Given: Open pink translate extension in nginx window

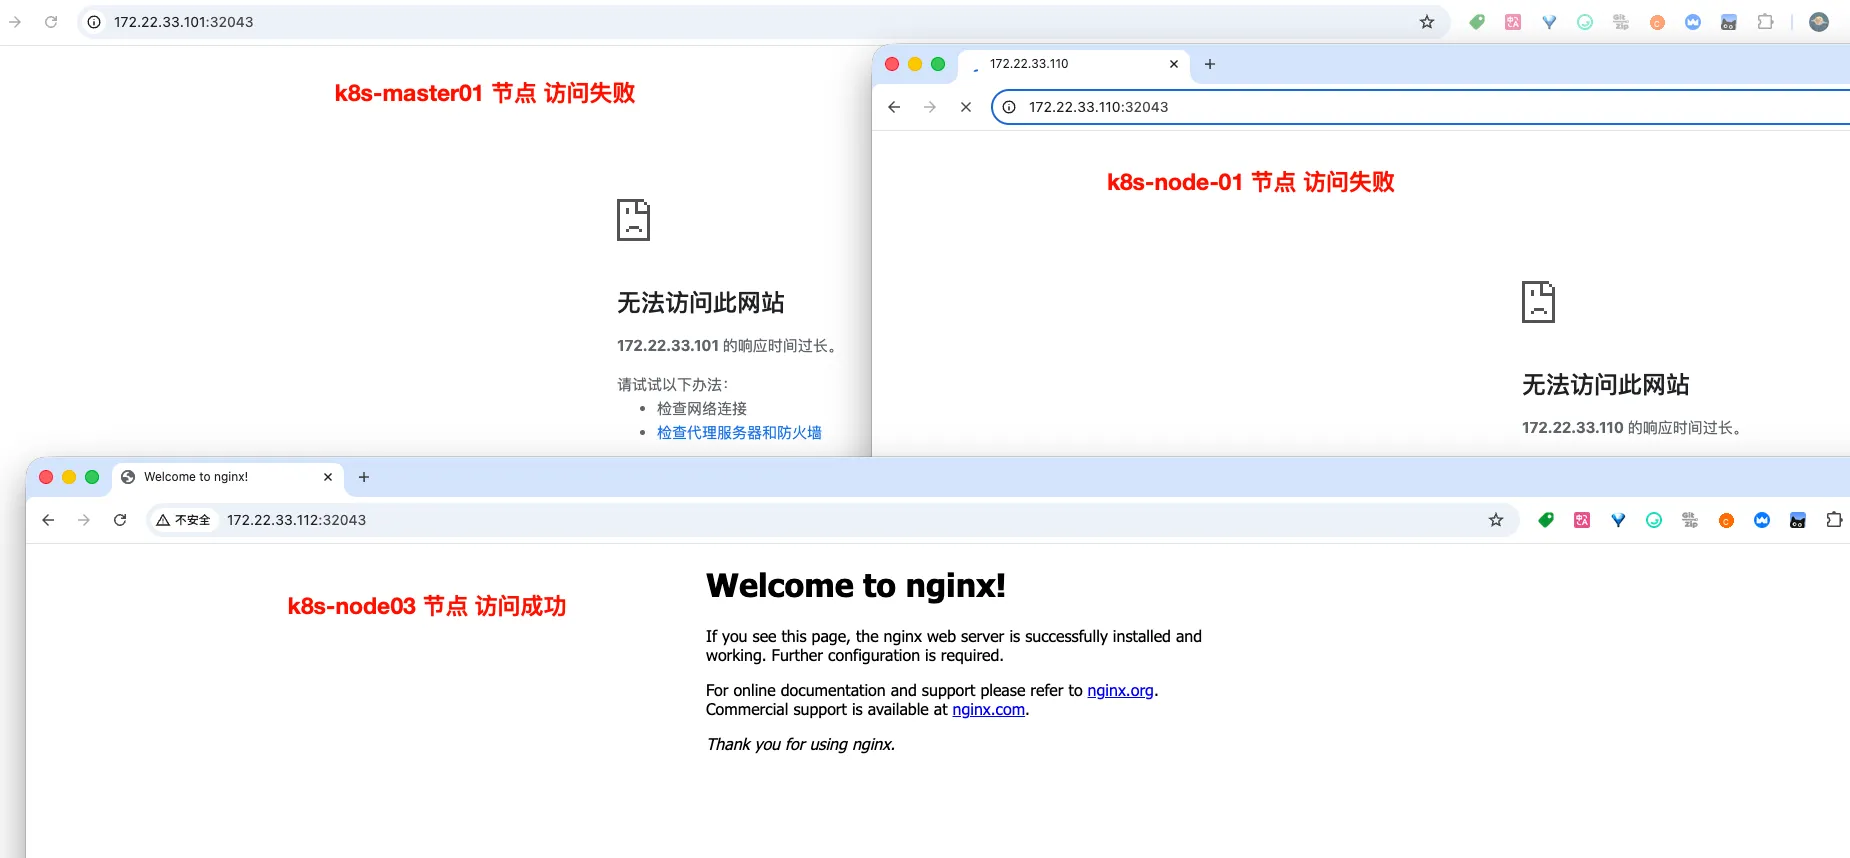Looking at the screenshot, I should 1582,520.
